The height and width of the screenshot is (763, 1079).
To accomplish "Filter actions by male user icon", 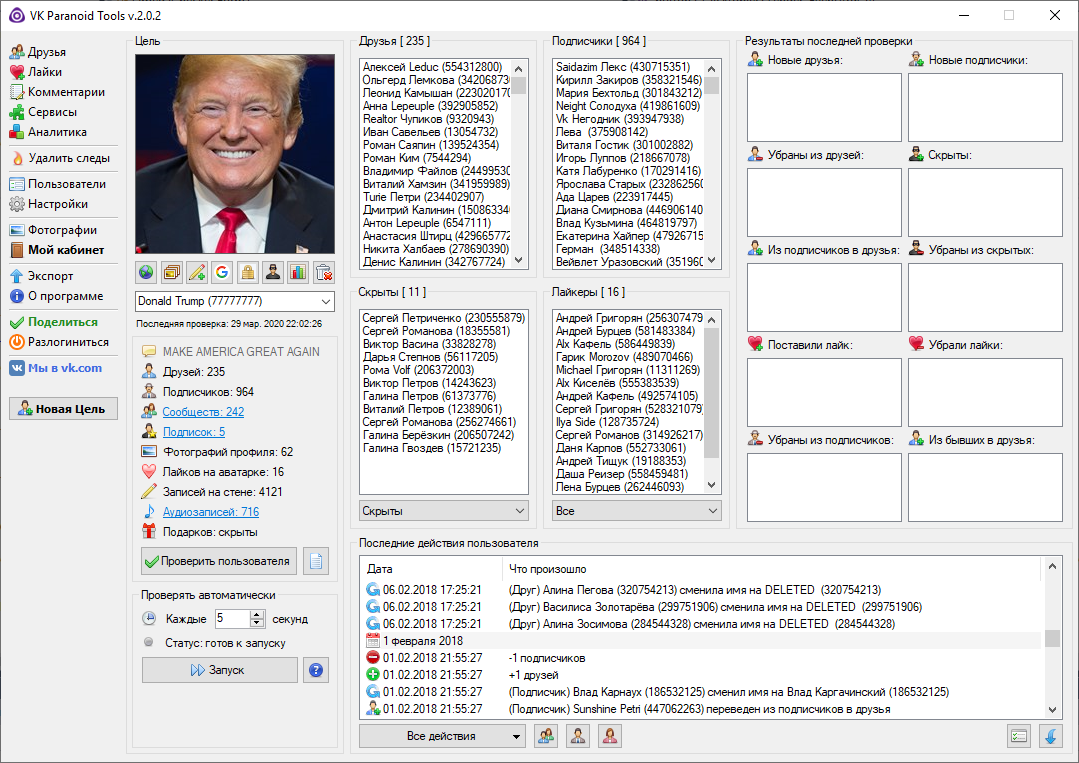I will point(578,736).
